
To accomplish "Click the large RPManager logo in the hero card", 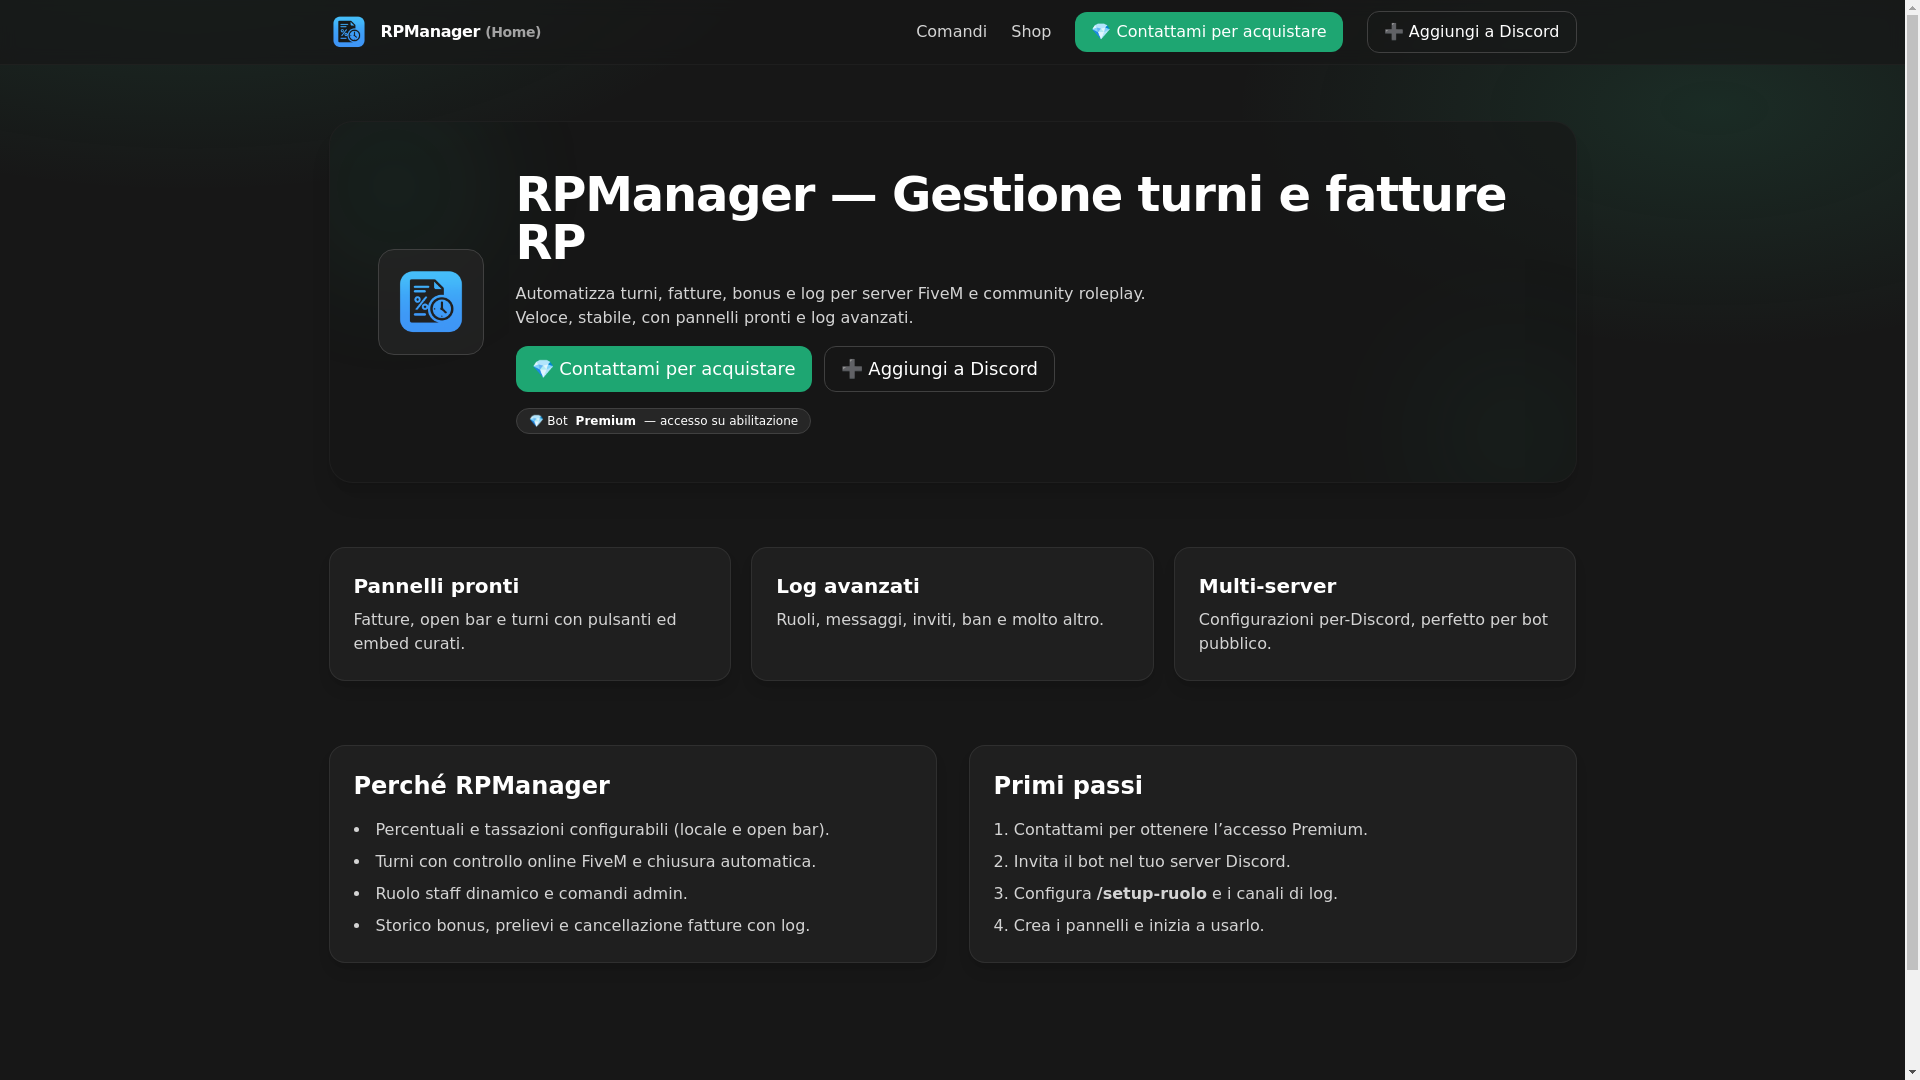I will click(431, 302).
